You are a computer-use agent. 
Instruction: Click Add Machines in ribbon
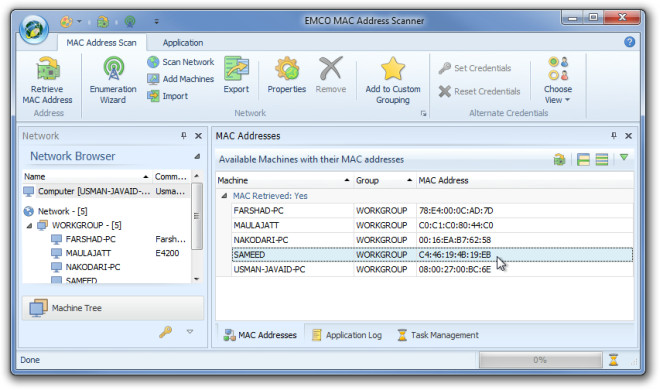(x=181, y=79)
